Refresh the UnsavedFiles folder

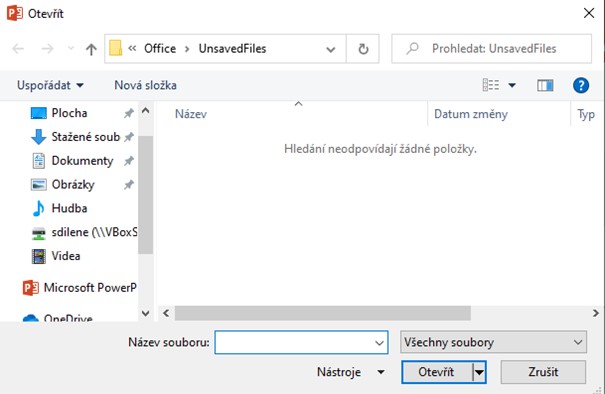point(363,49)
